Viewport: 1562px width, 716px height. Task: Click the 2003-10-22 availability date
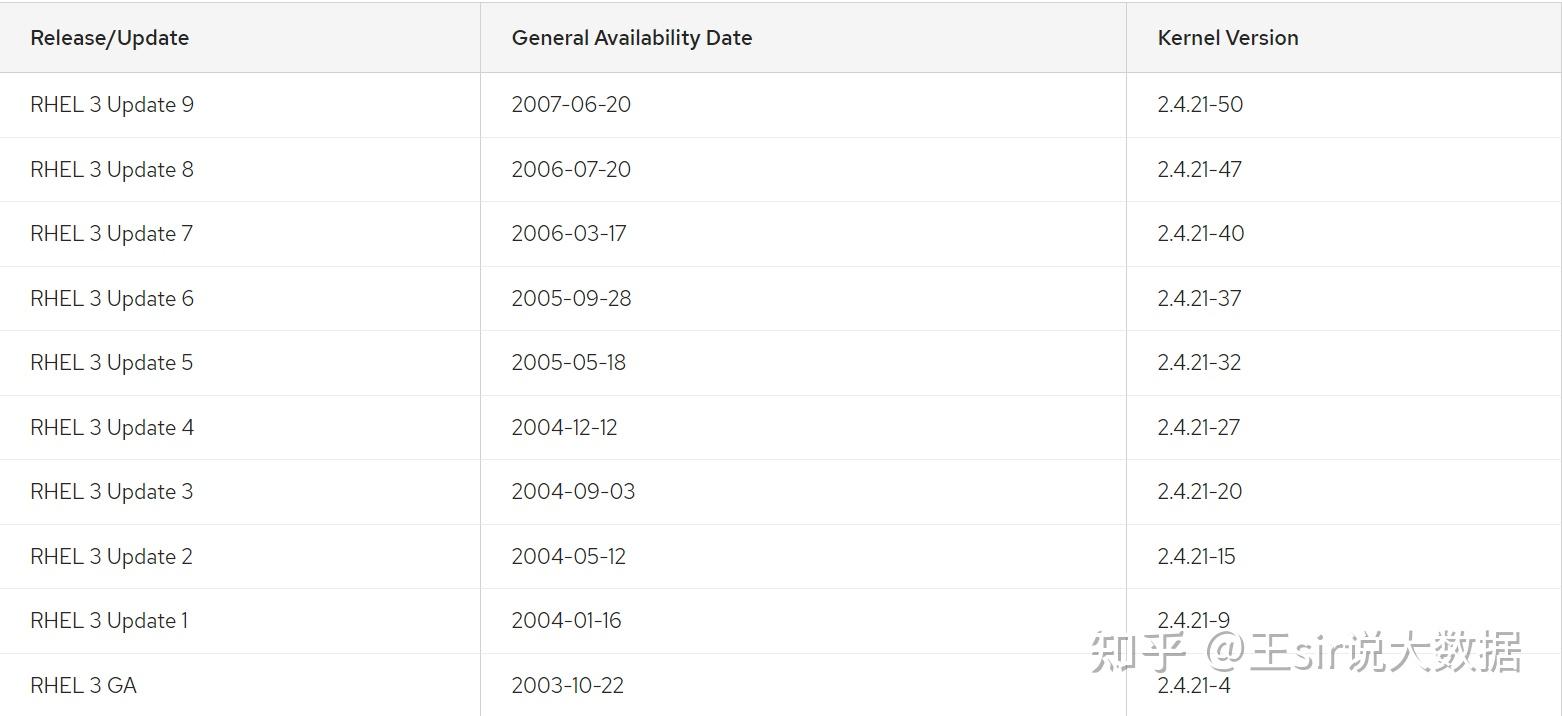click(x=567, y=686)
